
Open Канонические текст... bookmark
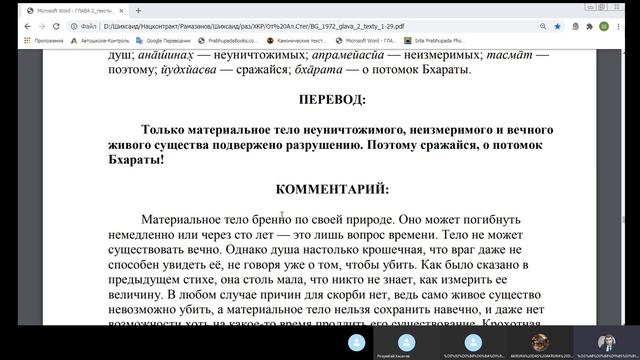[x=297, y=40]
